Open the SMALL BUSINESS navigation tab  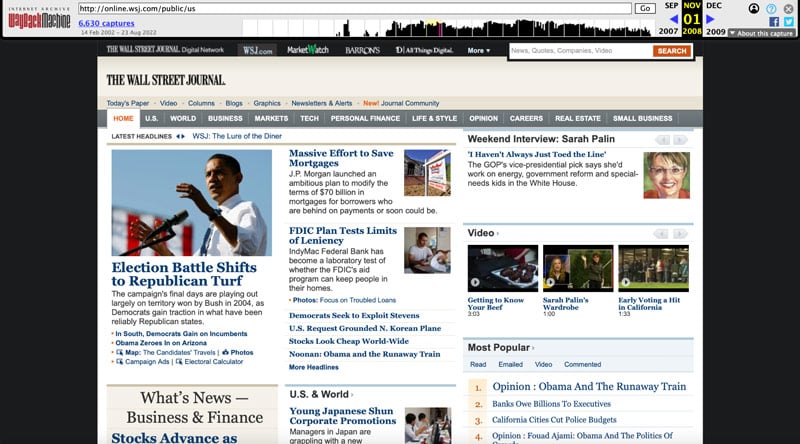tap(642, 118)
